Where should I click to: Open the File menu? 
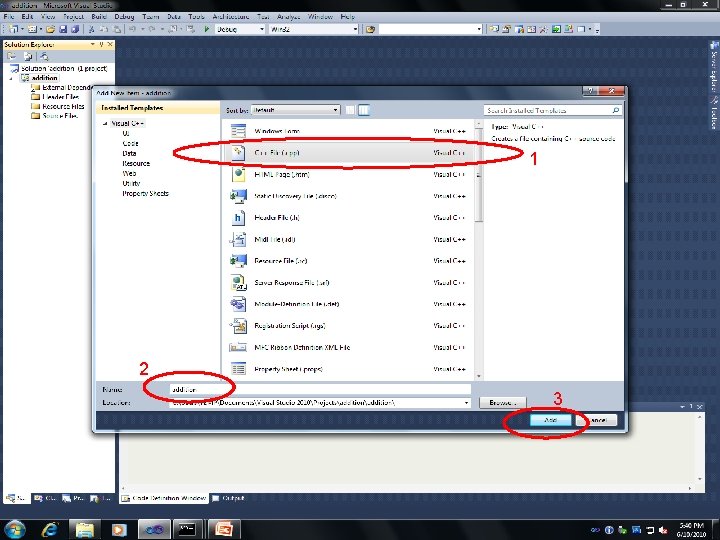[x=9, y=17]
